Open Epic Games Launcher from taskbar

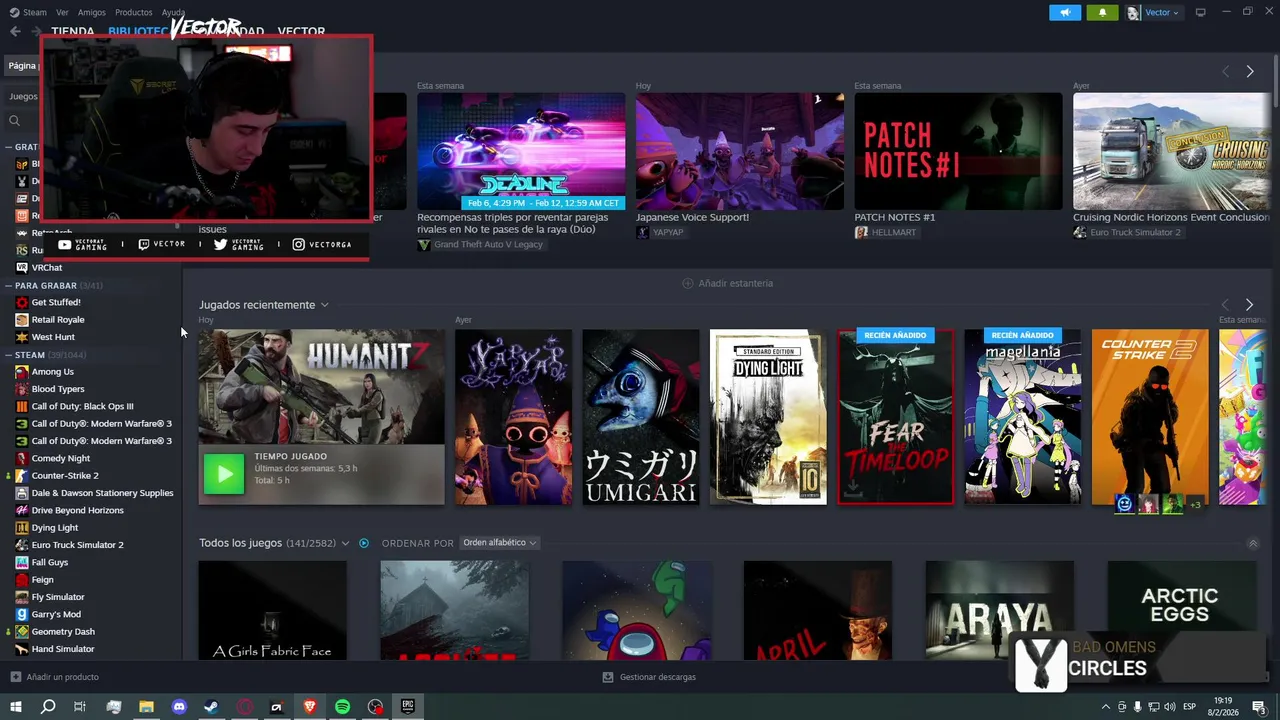click(408, 707)
